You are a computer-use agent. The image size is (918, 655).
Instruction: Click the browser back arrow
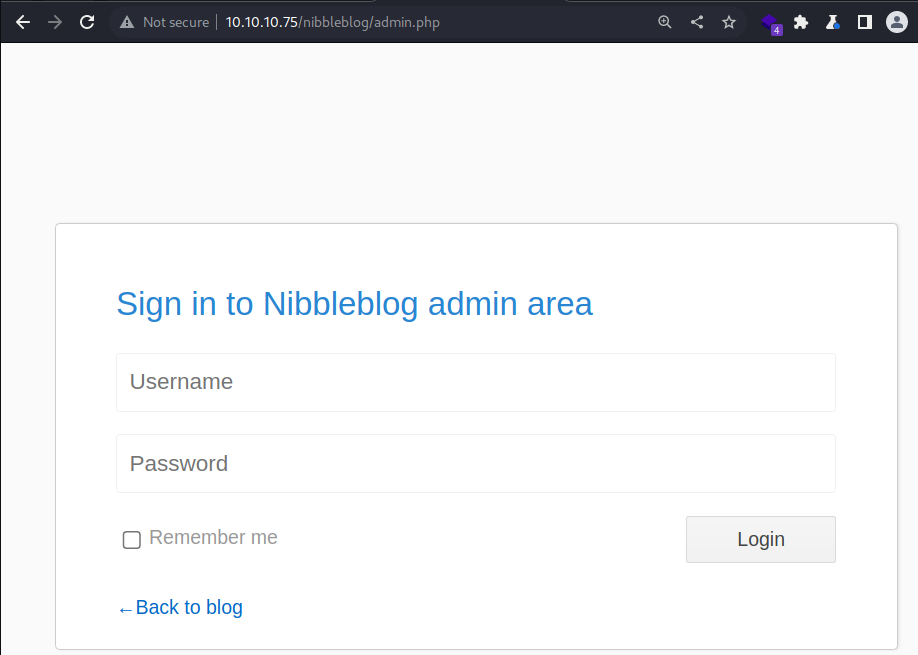(x=23, y=22)
